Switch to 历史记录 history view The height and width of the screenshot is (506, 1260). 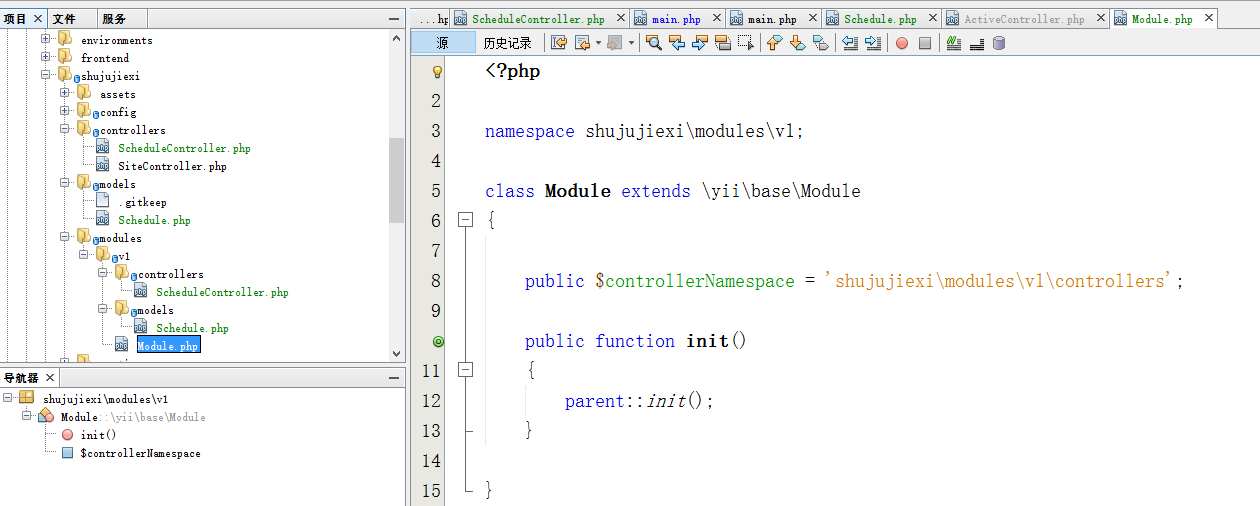(x=508, y=43)
